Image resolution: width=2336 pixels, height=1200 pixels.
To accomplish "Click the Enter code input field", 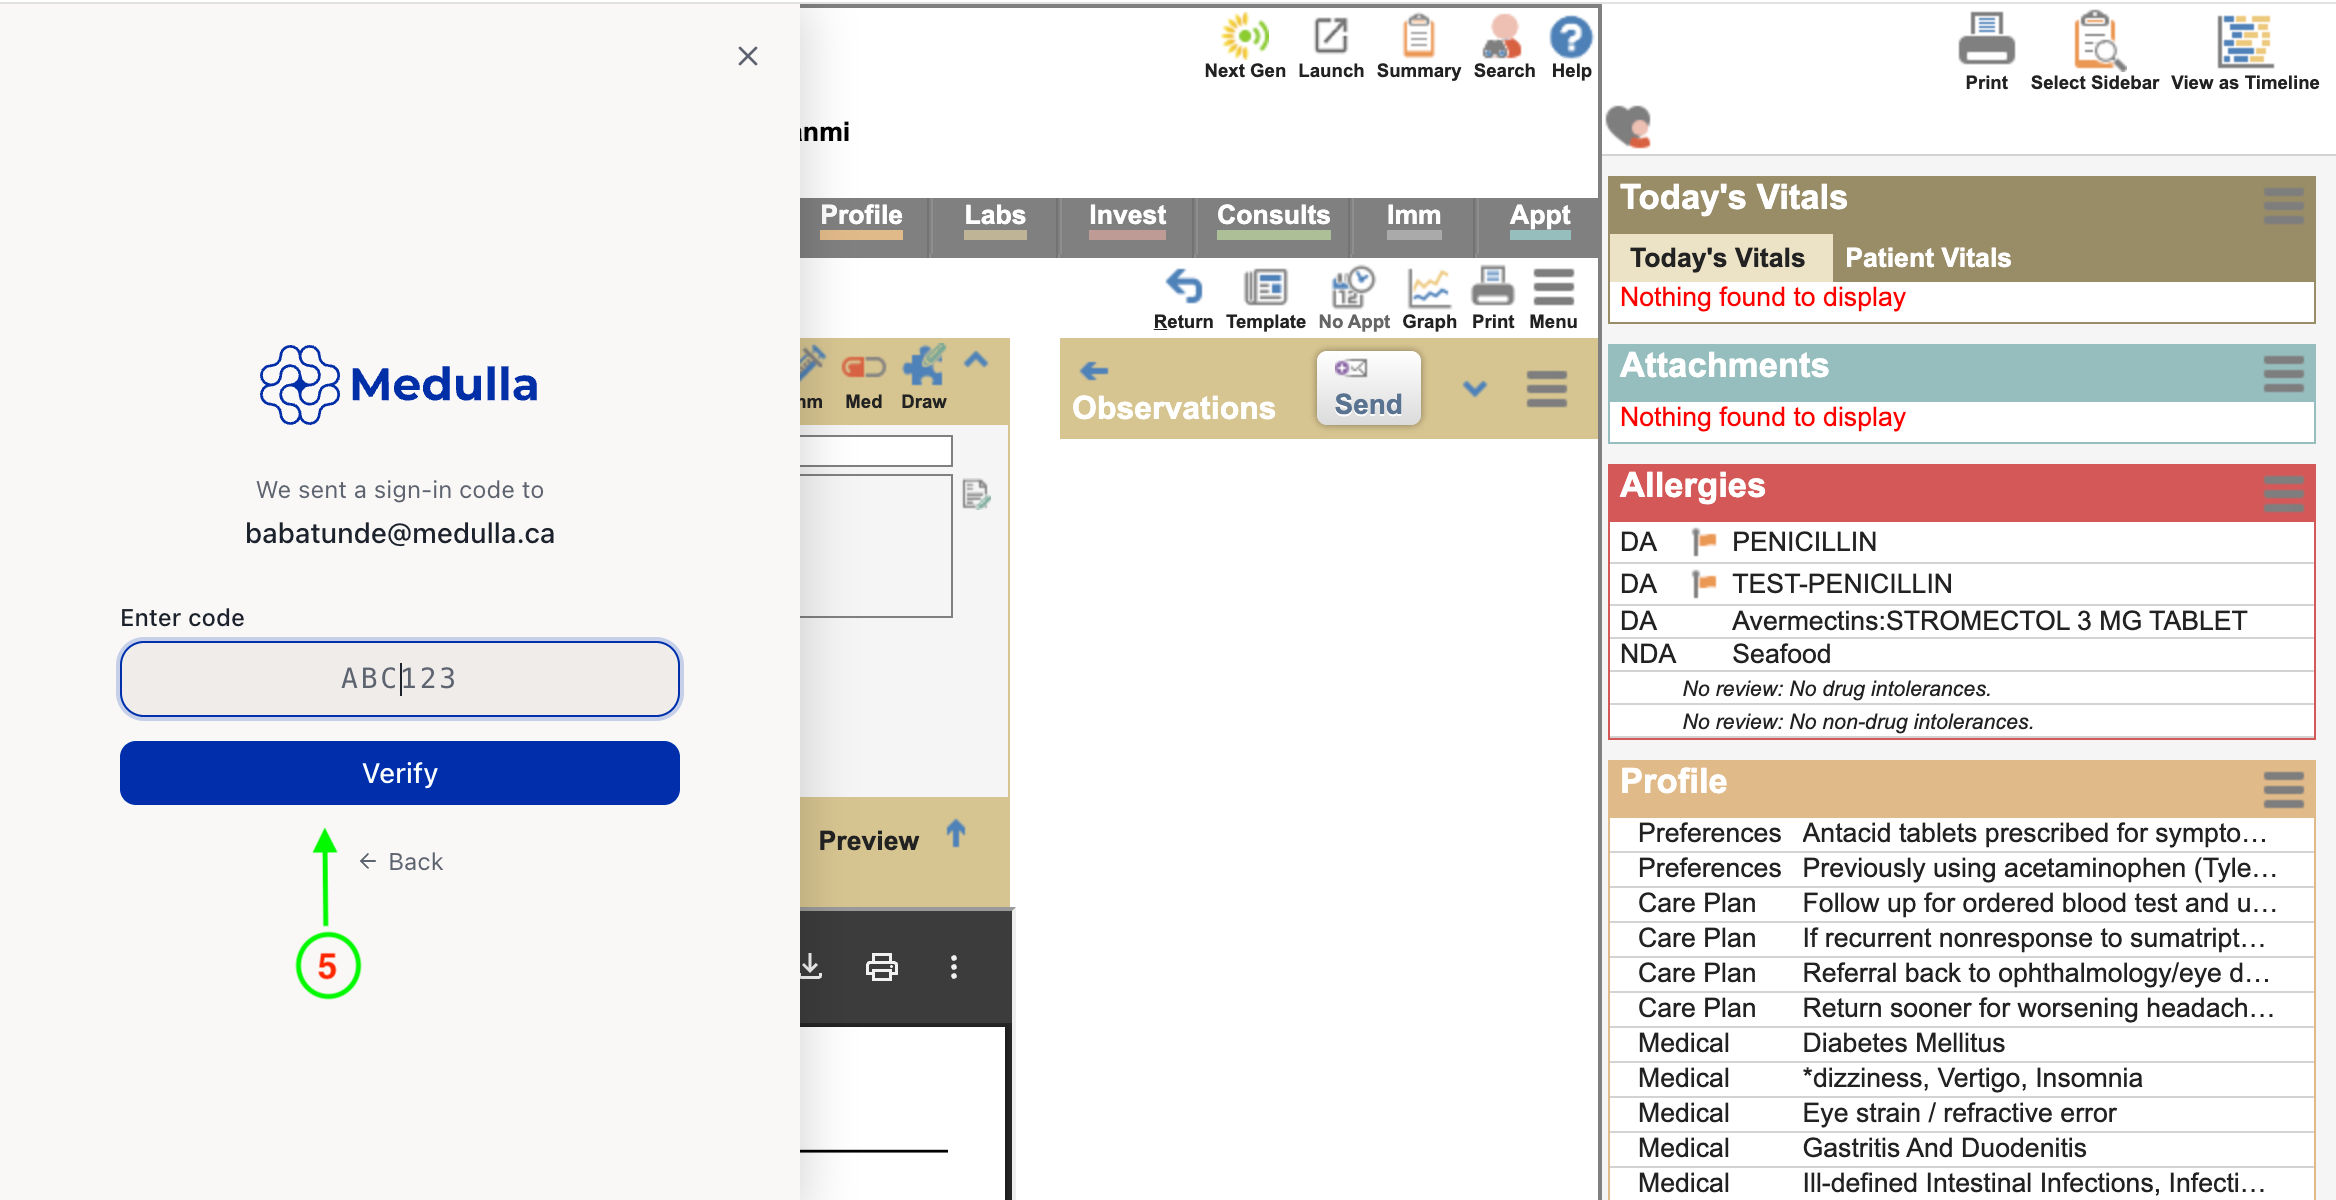I will click(x=400, y=679).
